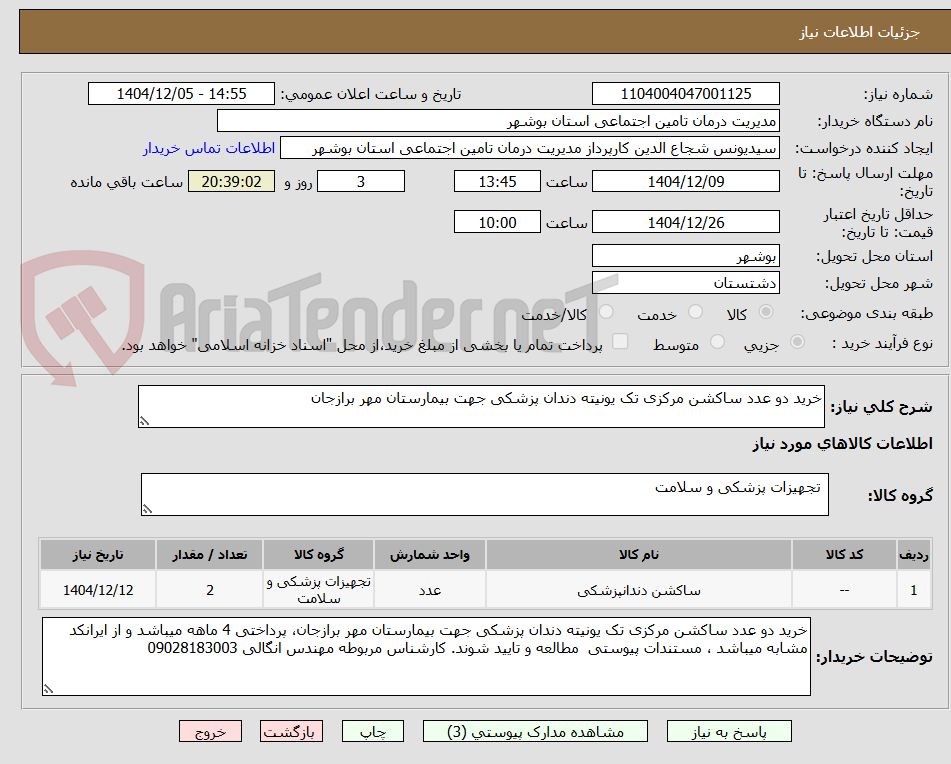Click the جزئیات اطلاعات نیاز page title
The image size is (951, 764).
coord(859,32)
